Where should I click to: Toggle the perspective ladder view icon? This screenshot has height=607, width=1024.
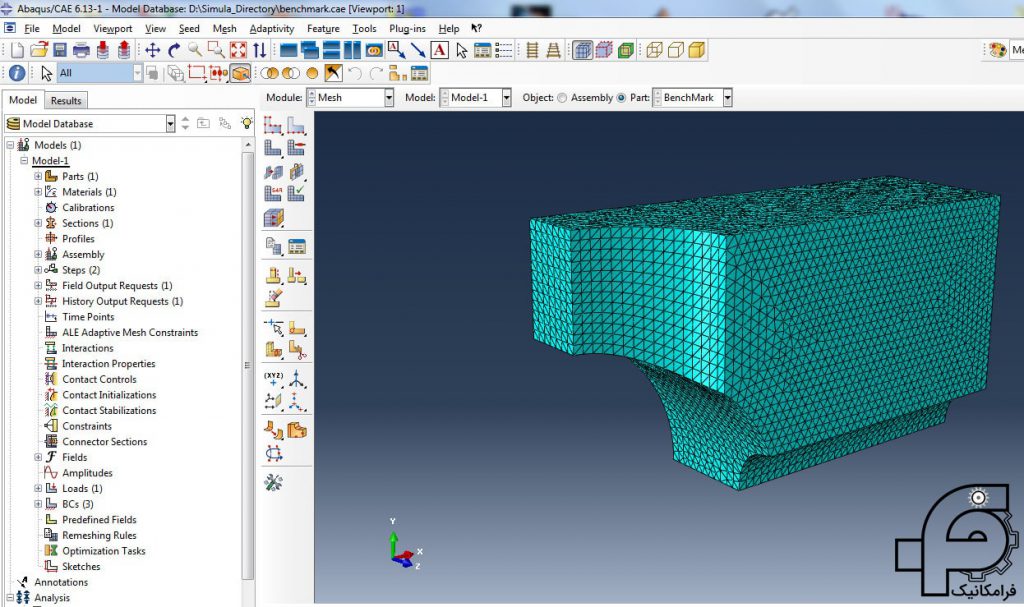(x=554, y=50)
